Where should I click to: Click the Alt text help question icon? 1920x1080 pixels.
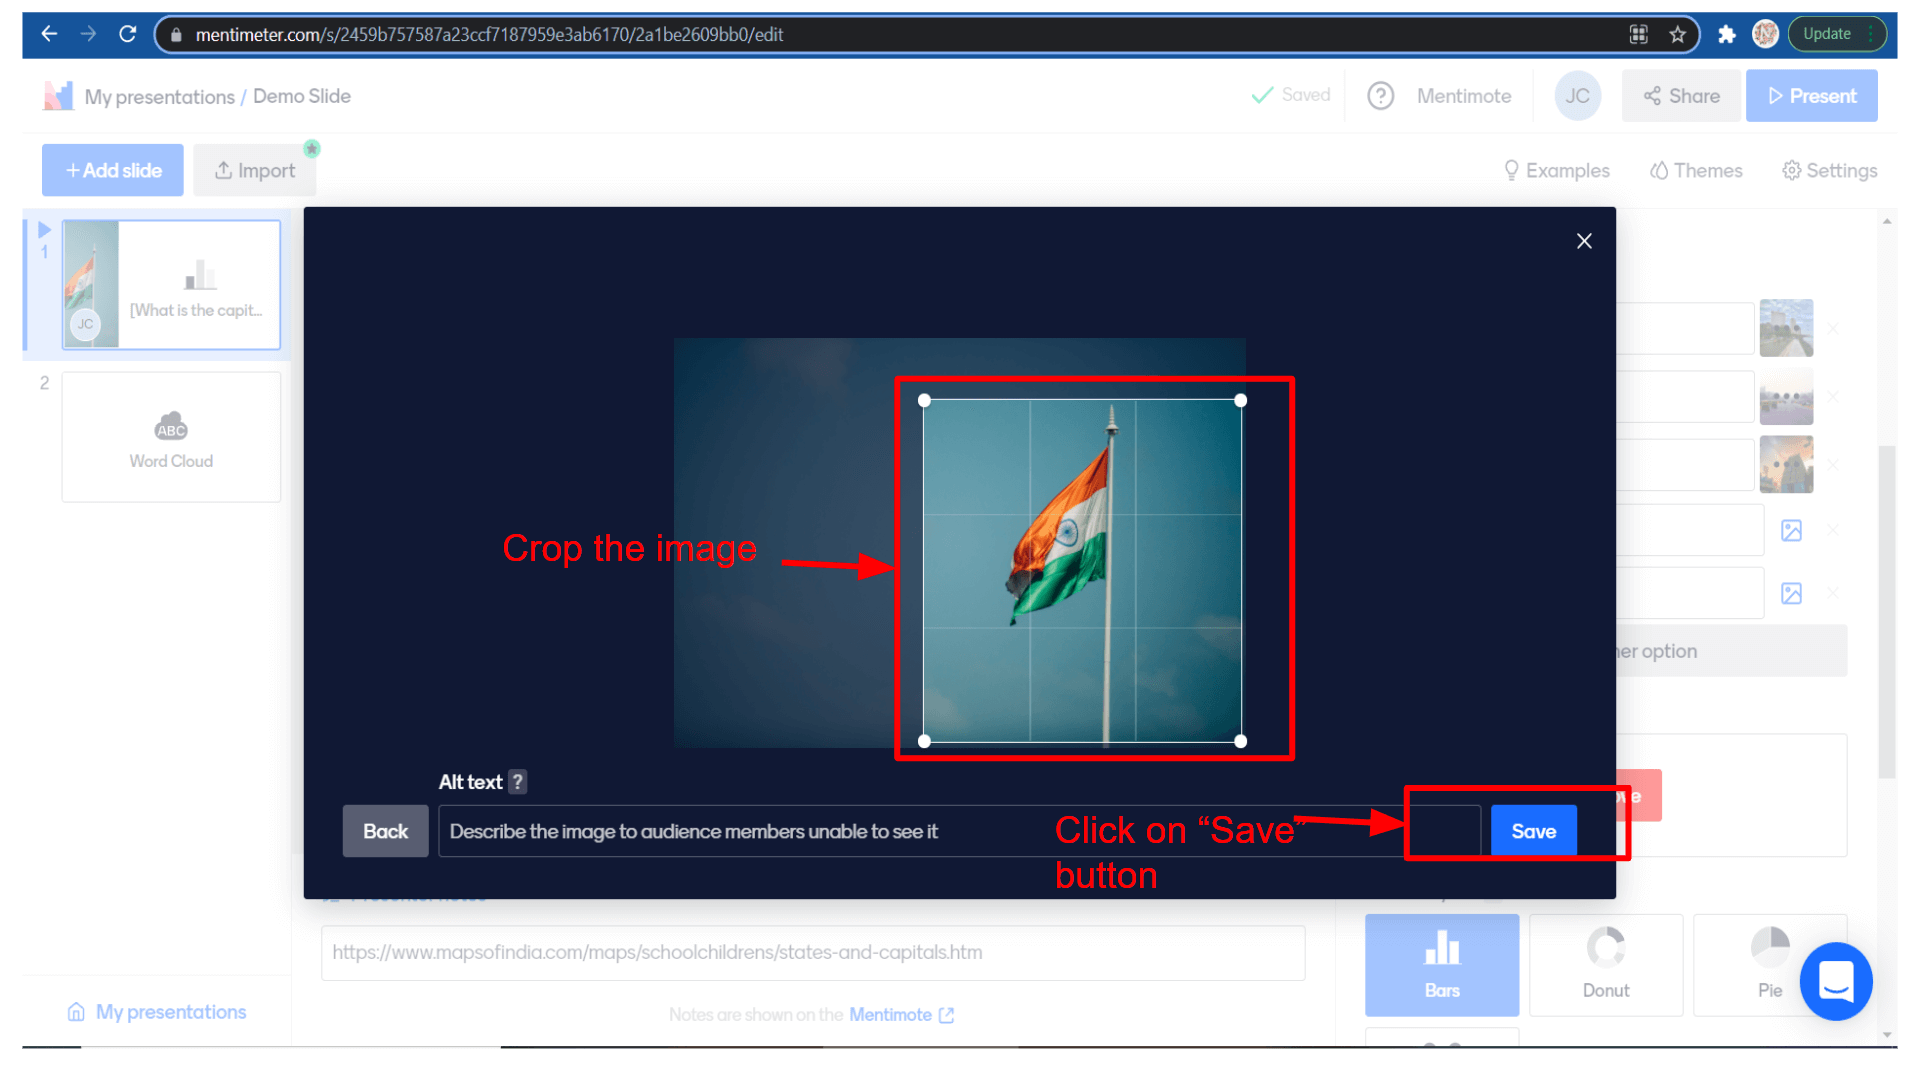click(517, 782)
